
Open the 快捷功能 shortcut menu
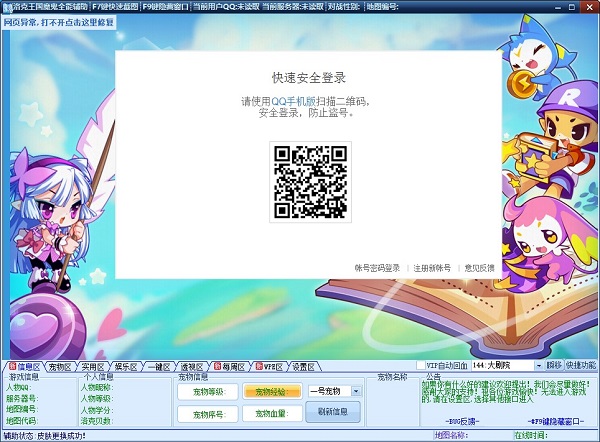581,365
